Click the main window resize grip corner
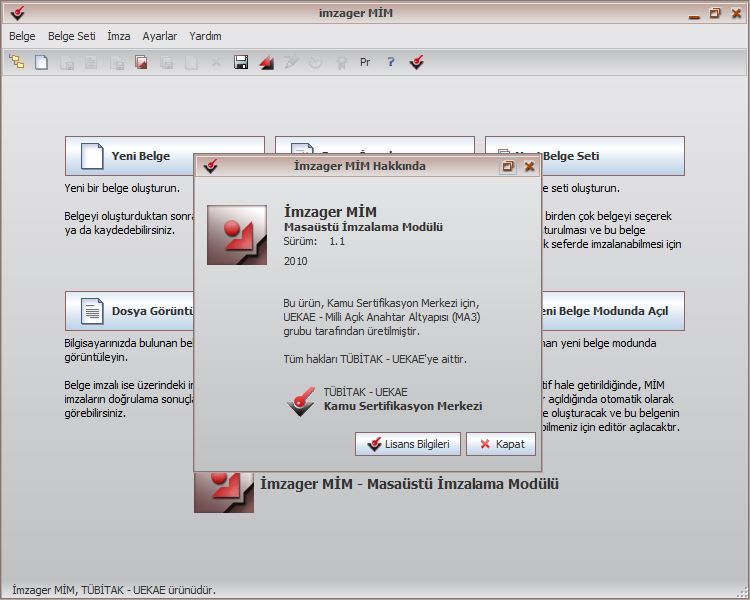Screen dimensions: 750x600 tap(743, 593)
